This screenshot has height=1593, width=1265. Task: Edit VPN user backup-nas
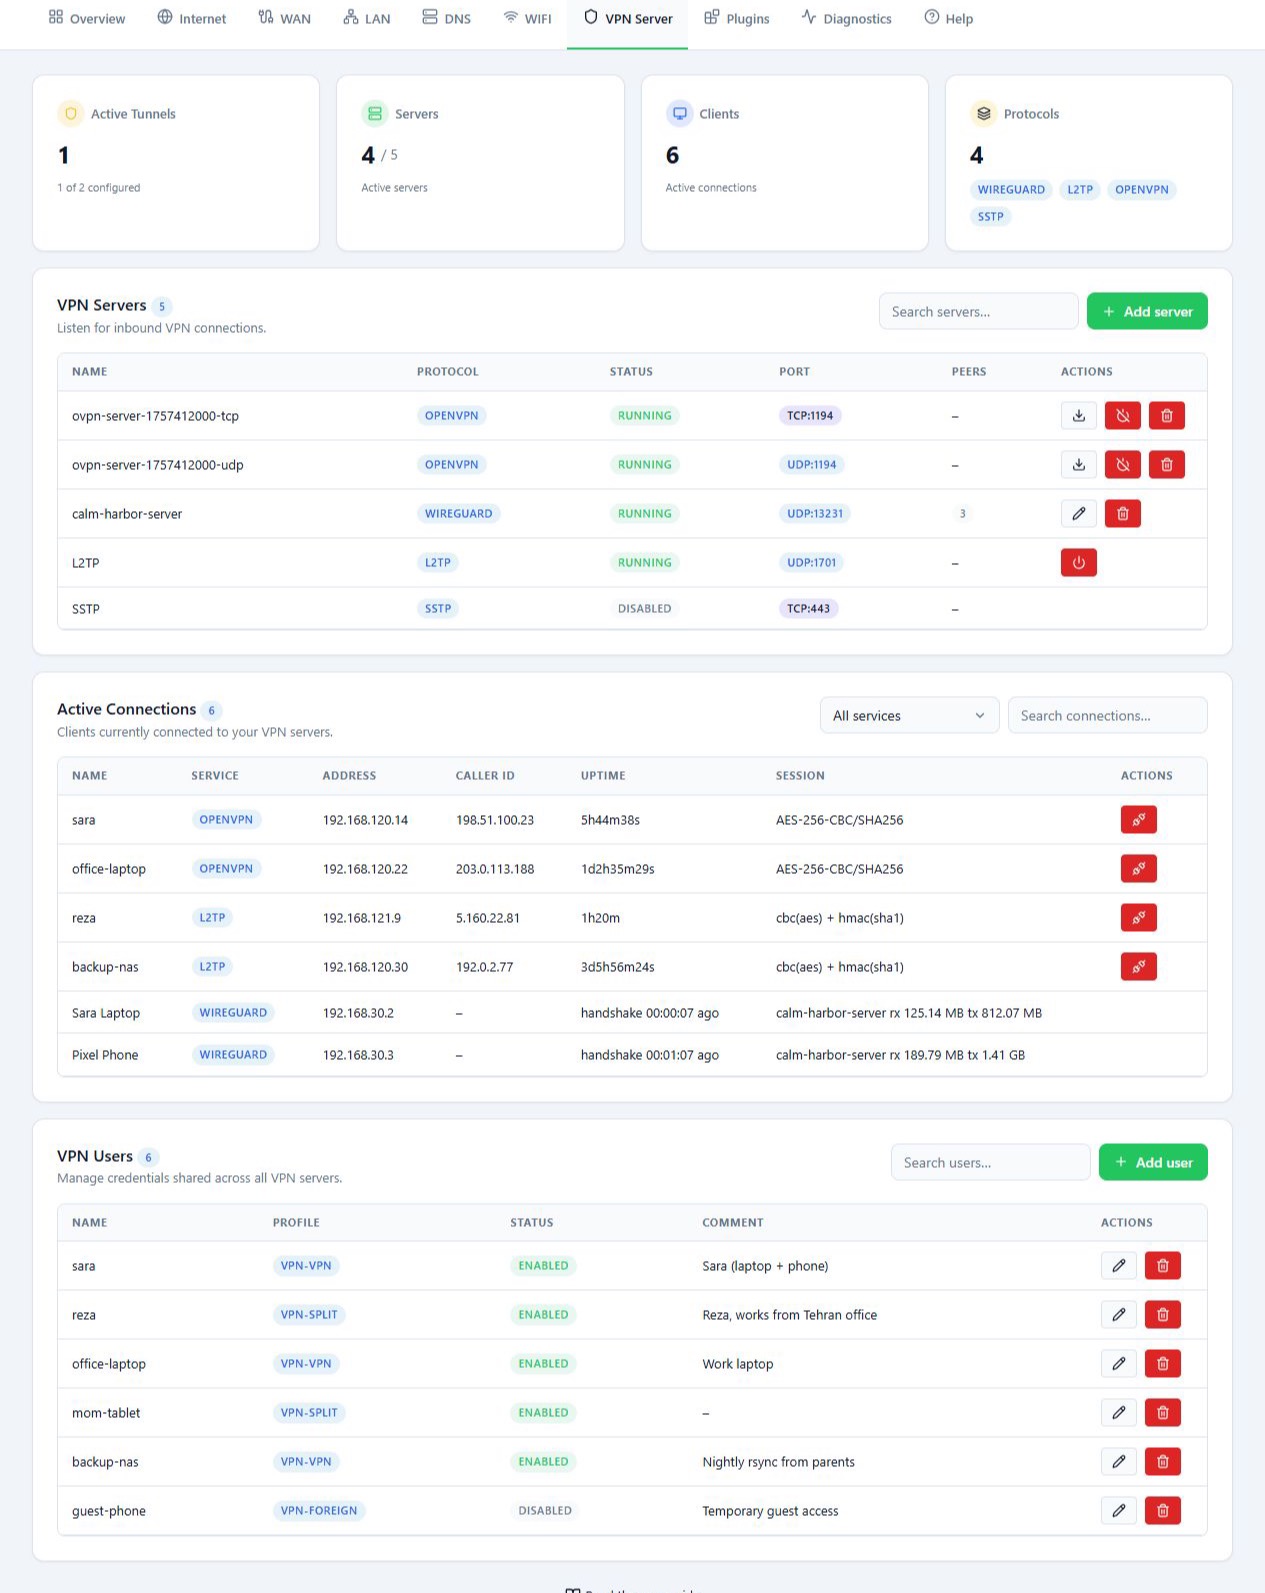click(1119, 1462)
